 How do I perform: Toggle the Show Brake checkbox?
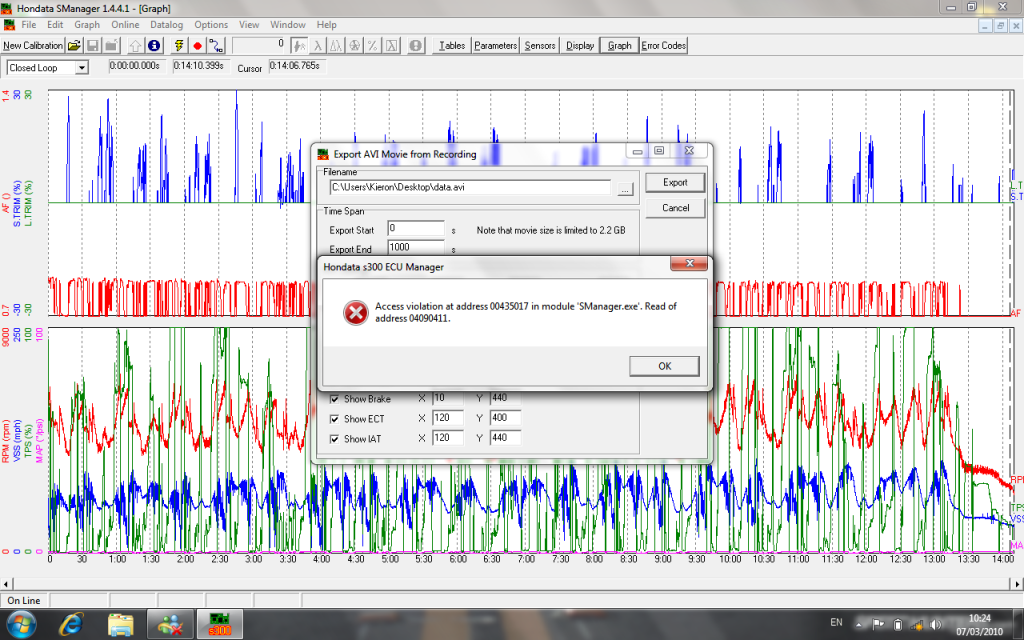click(335, 399)
